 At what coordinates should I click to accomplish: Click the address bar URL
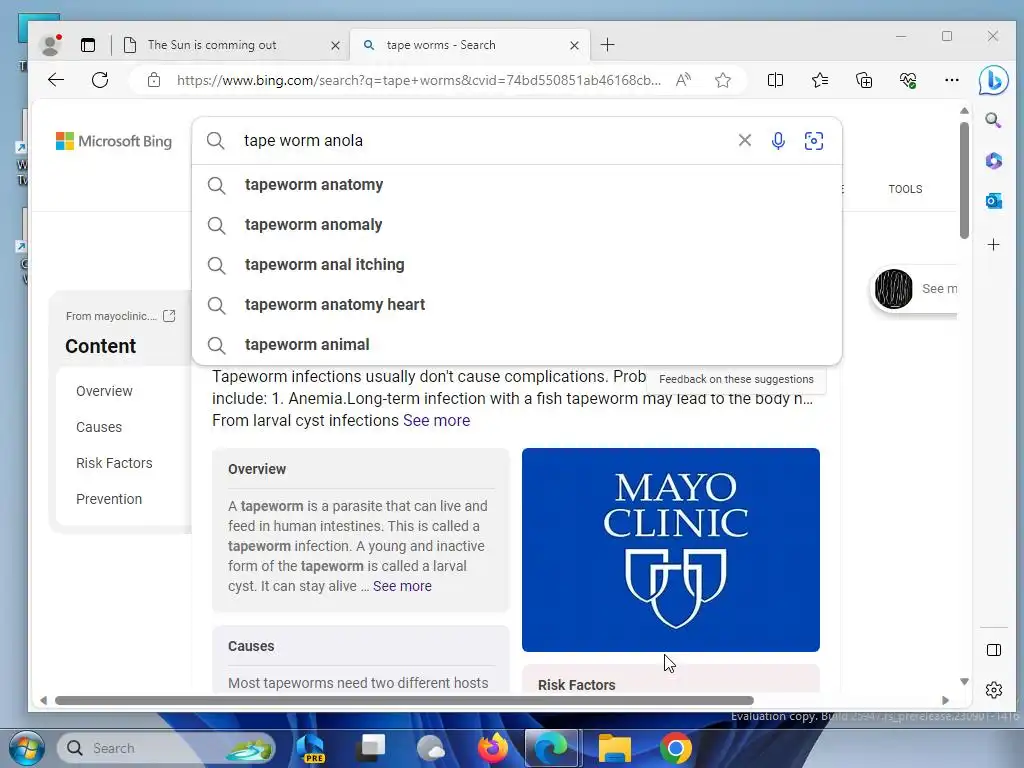(x=419, y=80)
